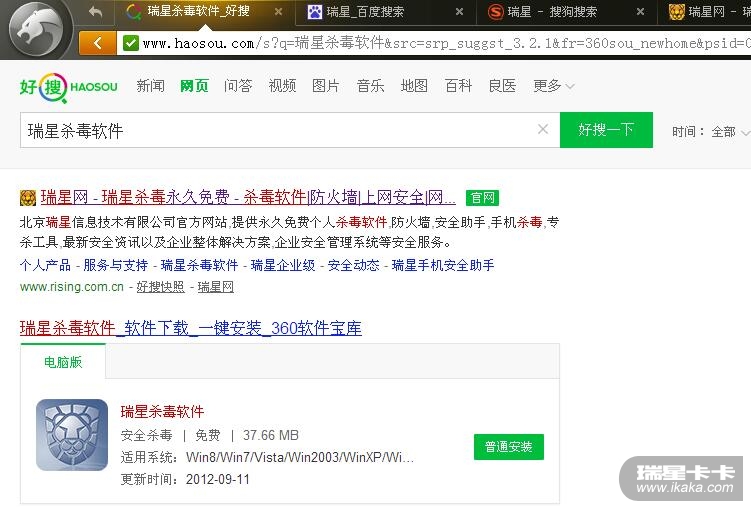This screenshot has width=751, height=507.
Task: Click the Haosou logo
Action: tap(68, 87)
